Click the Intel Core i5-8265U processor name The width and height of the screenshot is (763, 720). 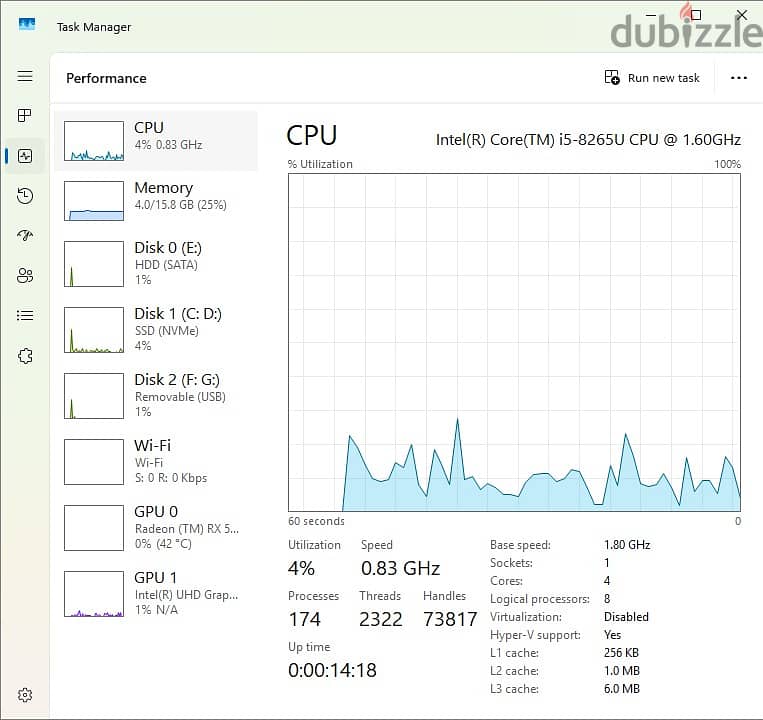pos(588,140)
